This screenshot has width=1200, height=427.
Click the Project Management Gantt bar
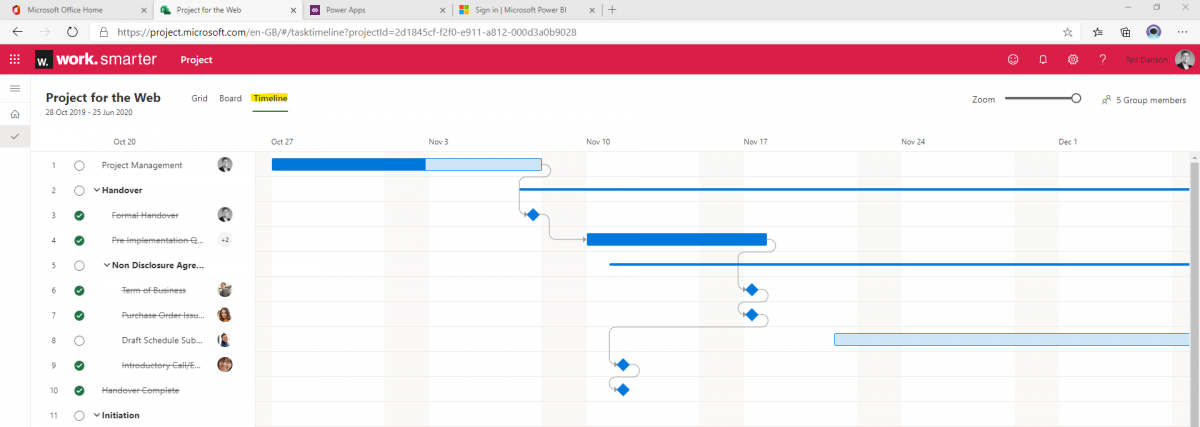coord(406,164)
